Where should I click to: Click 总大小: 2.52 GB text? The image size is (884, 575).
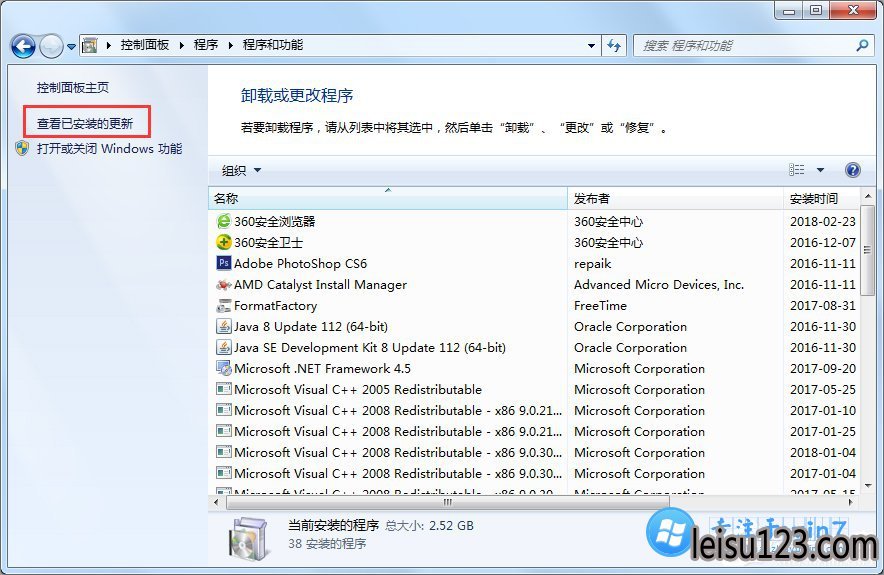pos(430,526)
